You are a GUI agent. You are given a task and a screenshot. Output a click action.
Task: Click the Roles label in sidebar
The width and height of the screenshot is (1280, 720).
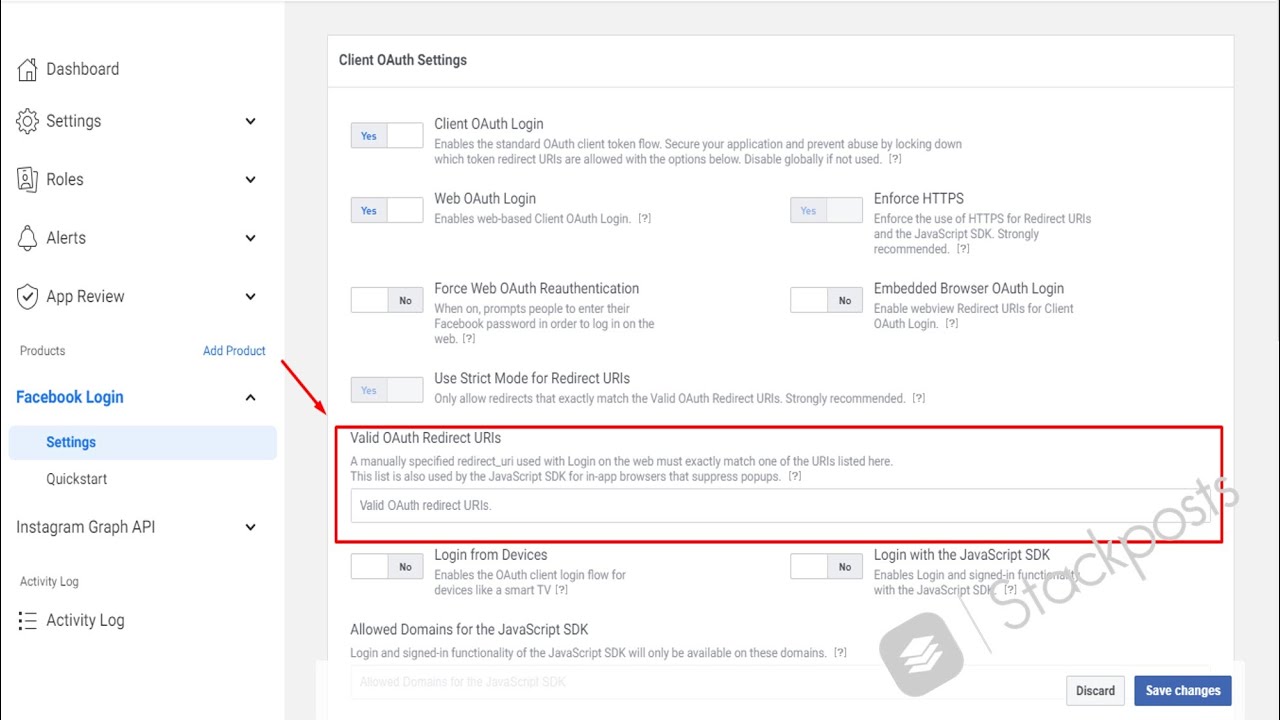pyautogui.click(x=65, y=179)
